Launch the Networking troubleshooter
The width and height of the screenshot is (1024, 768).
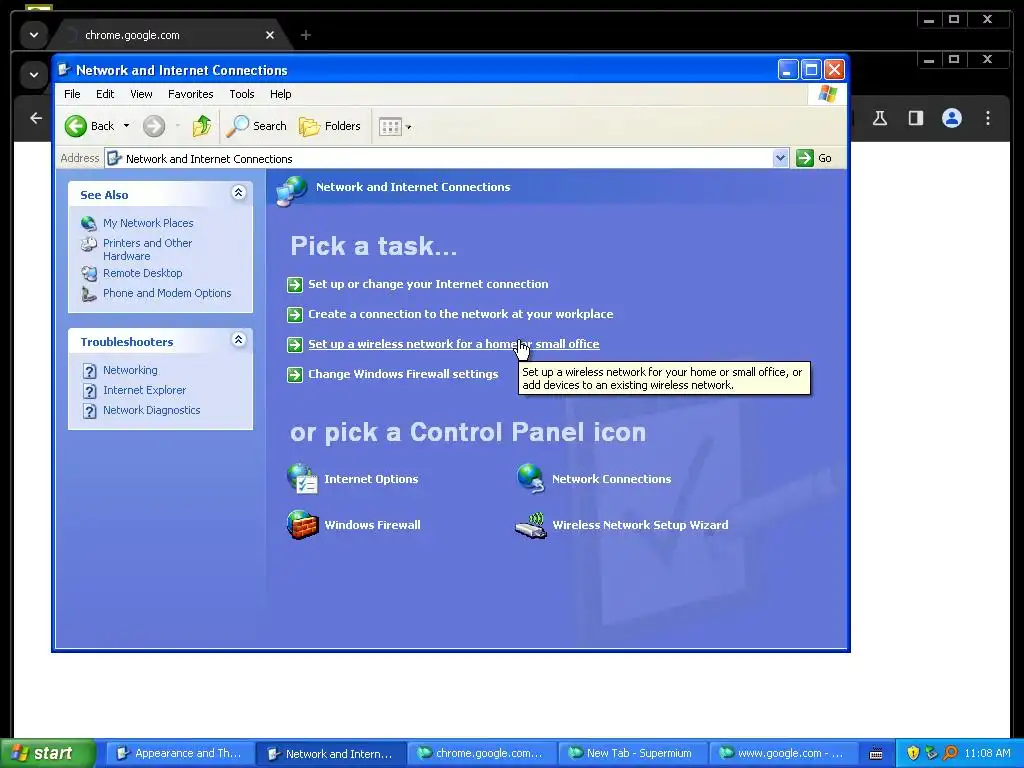[x=130, y=370]
